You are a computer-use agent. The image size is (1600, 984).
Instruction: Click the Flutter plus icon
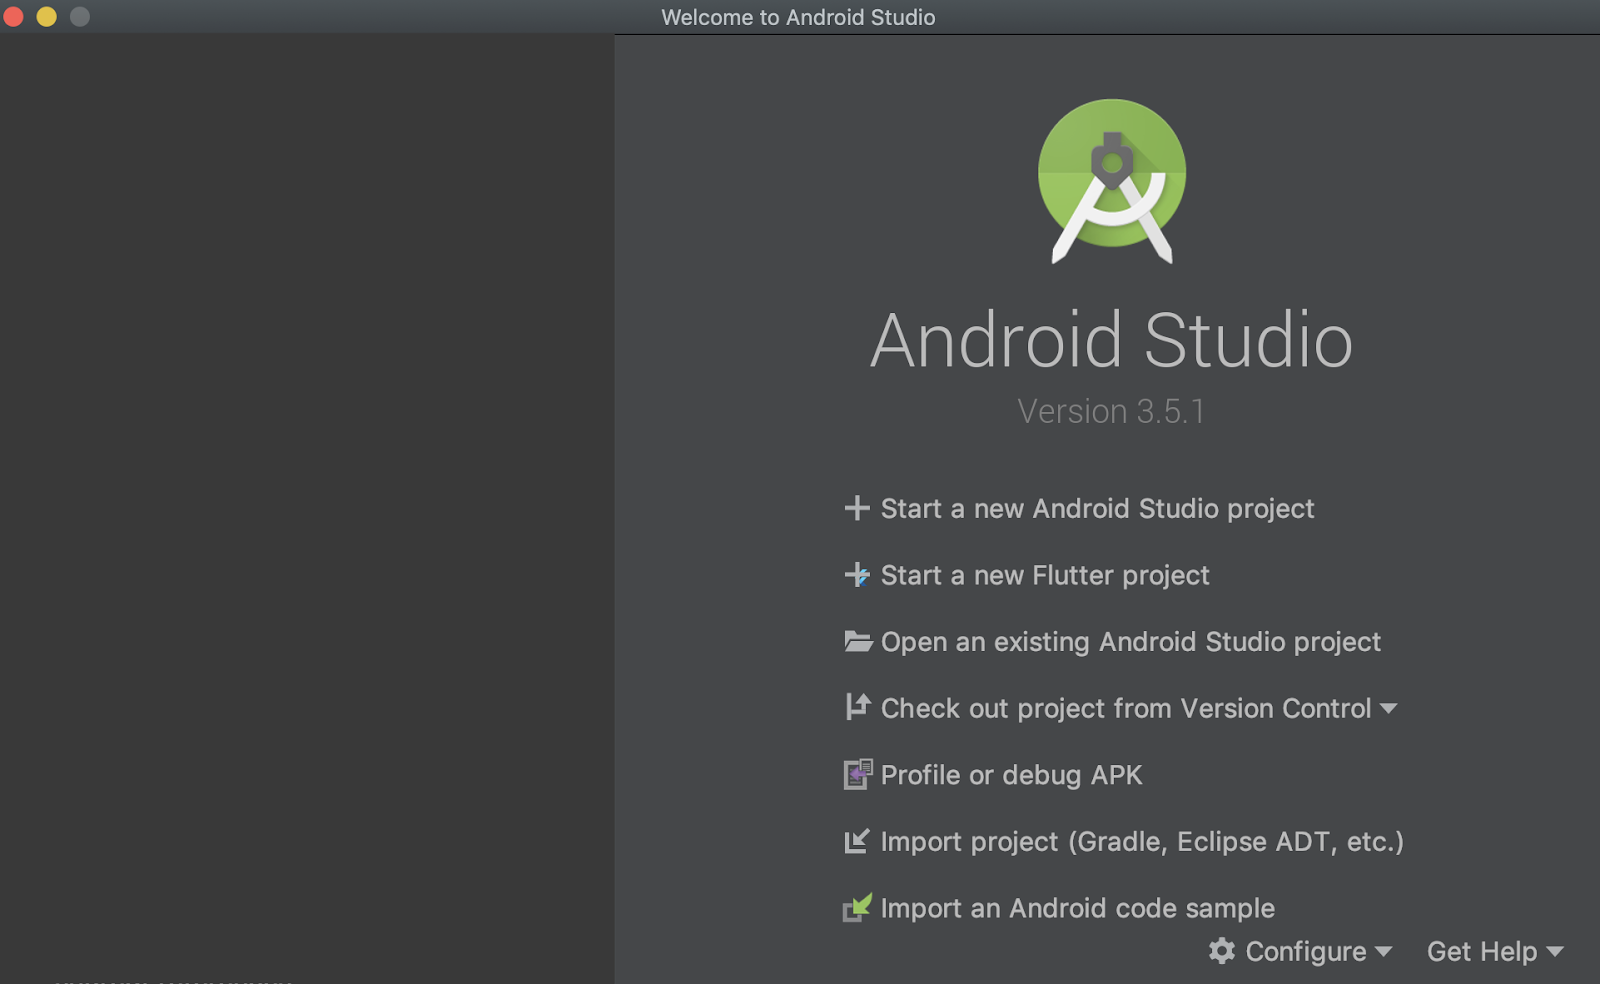pyautogui.click(x=857, y=575)
